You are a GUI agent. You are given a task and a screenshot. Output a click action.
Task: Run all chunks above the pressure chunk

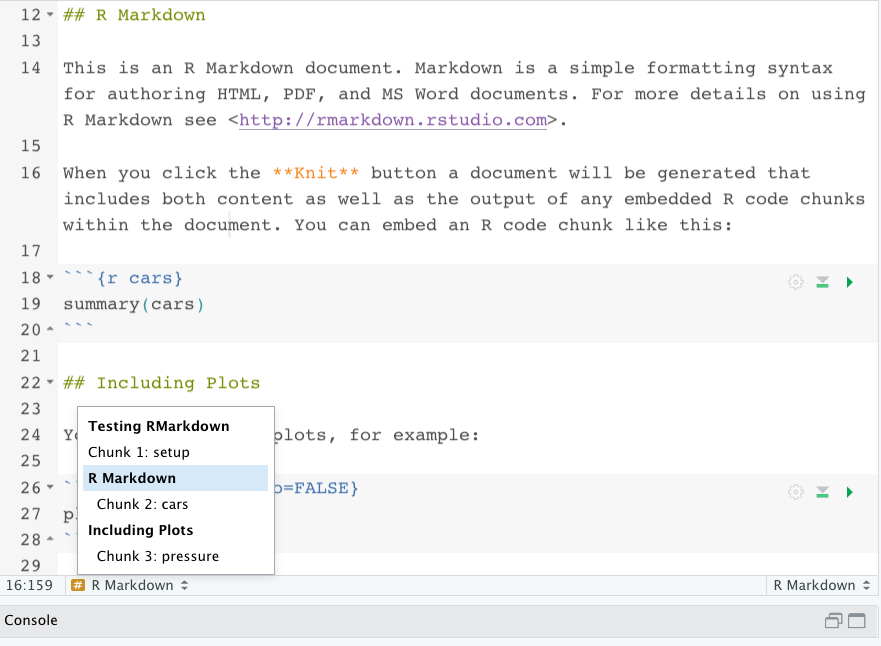click(x=823, y=492)
